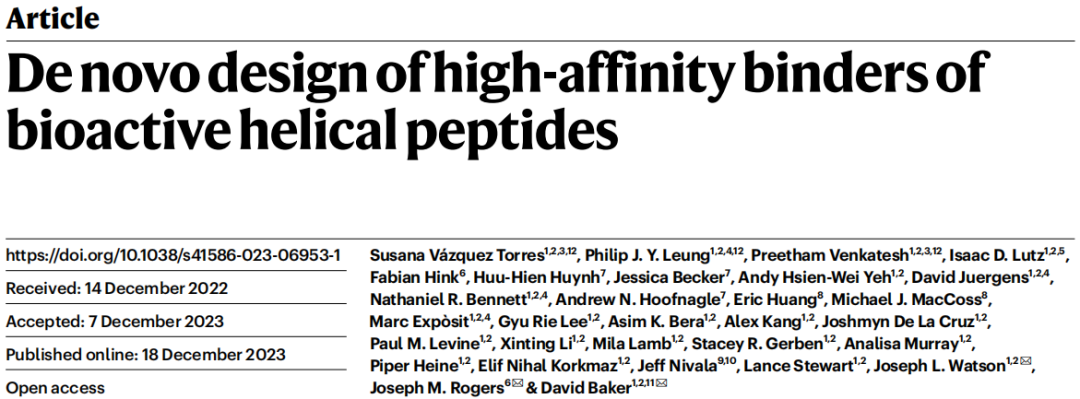The image size is (1080, 399).
Task: Click the envelope icon after David Baker
Action: [661, 384]
